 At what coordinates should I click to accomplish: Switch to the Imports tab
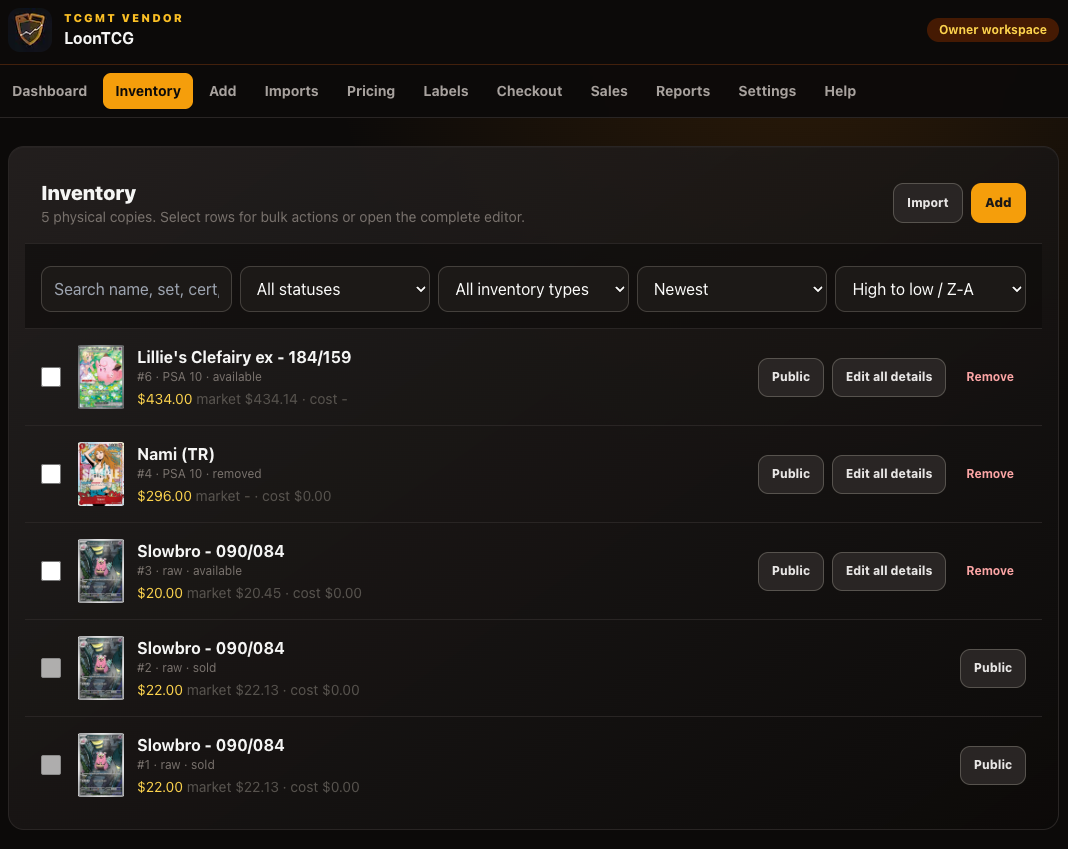pos(292,91)
